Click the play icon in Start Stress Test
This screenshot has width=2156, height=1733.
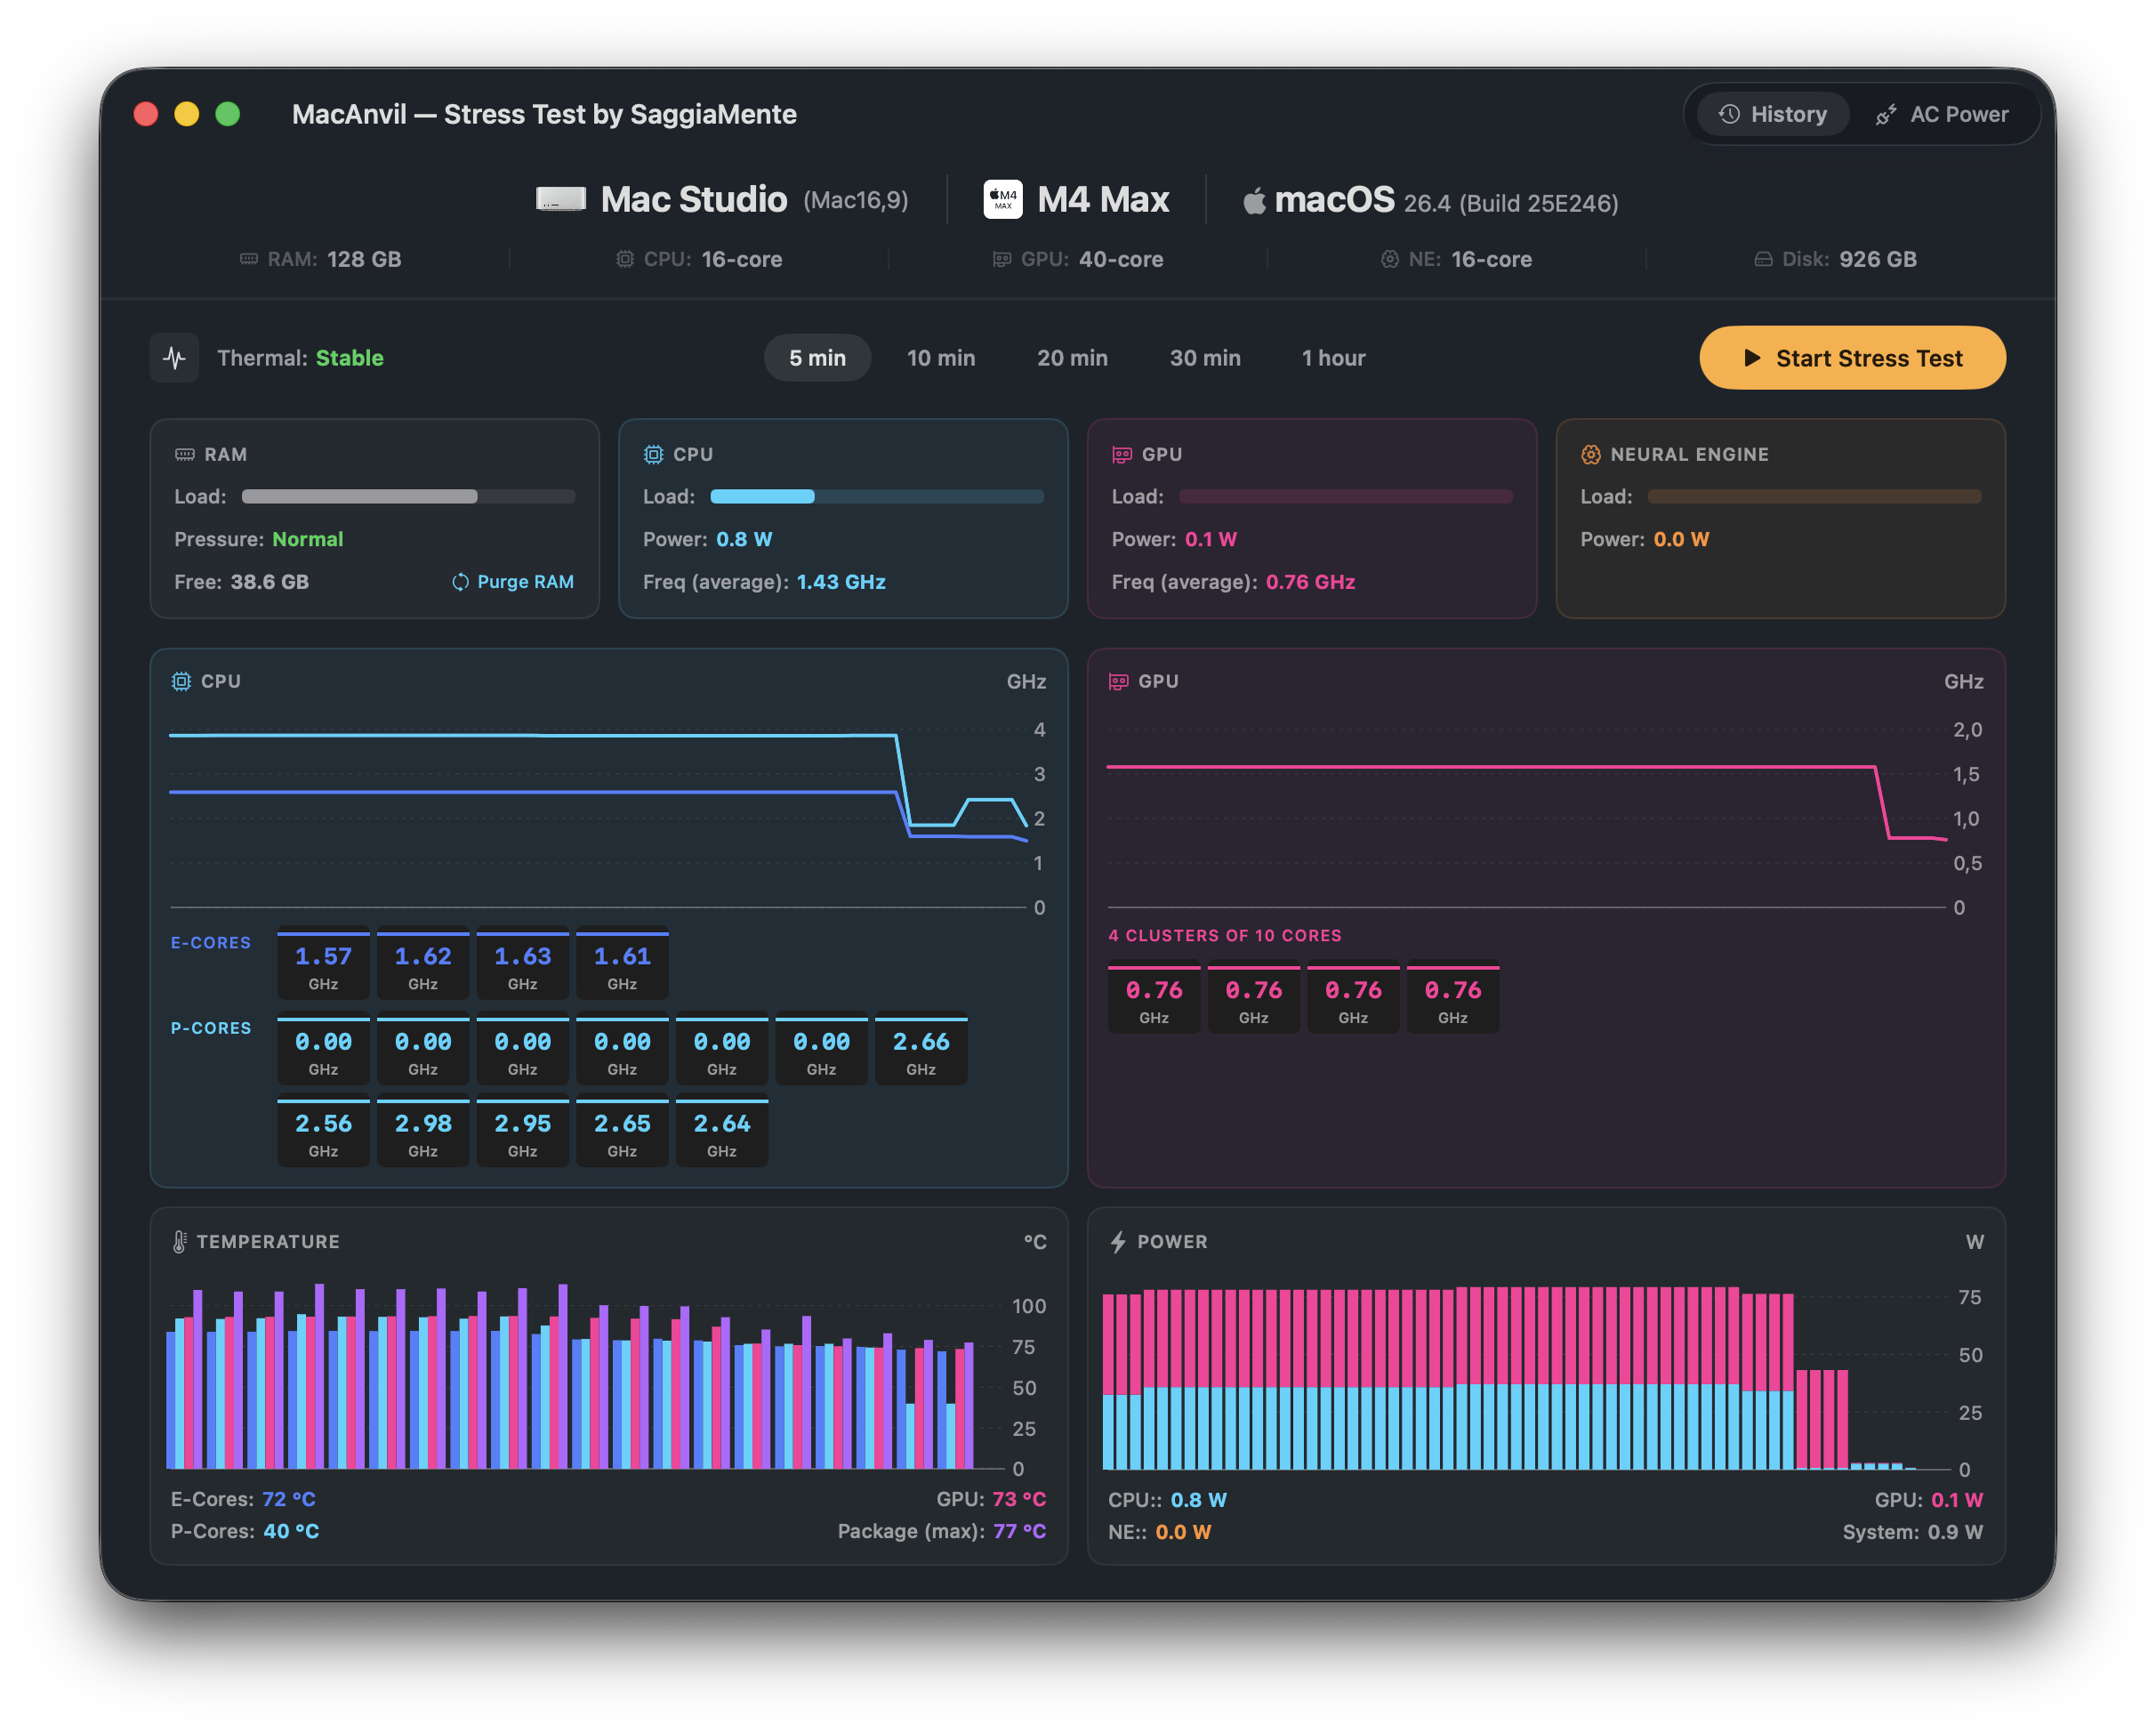click(x=1752, y=357)
